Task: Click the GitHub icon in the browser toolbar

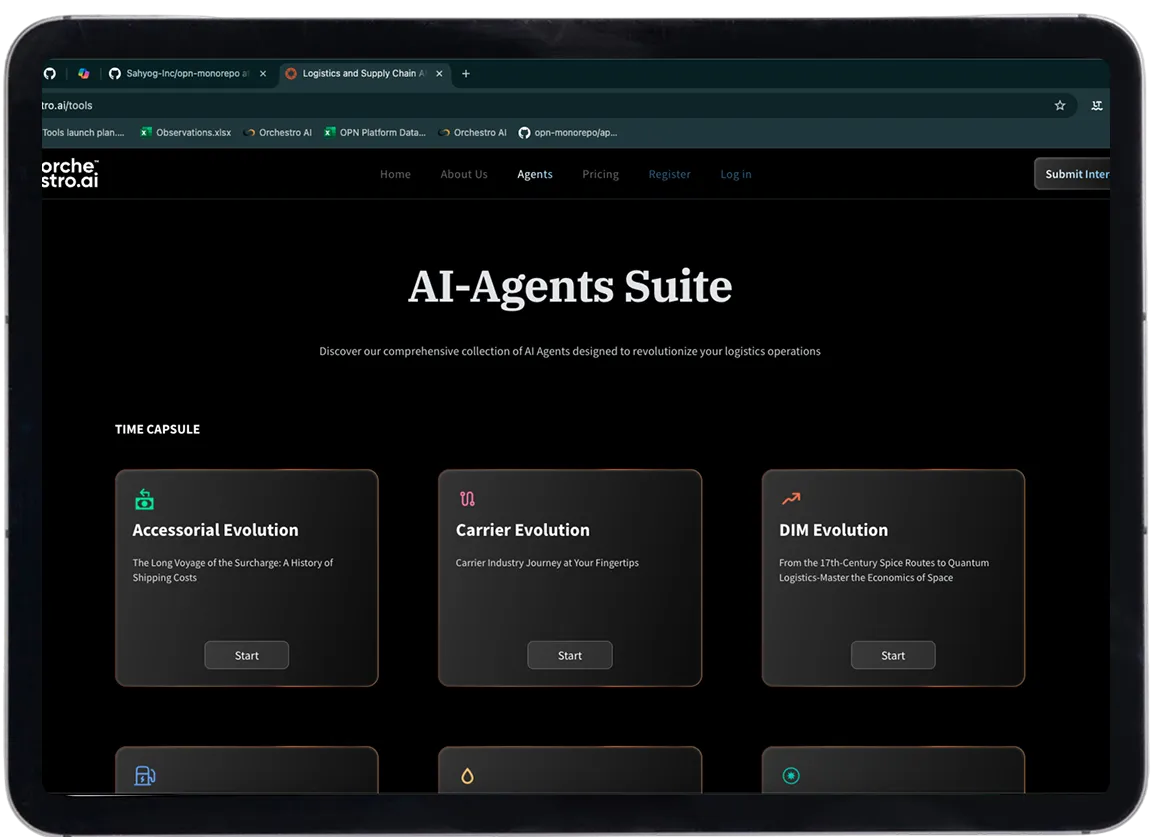Action: click(49, 73)
